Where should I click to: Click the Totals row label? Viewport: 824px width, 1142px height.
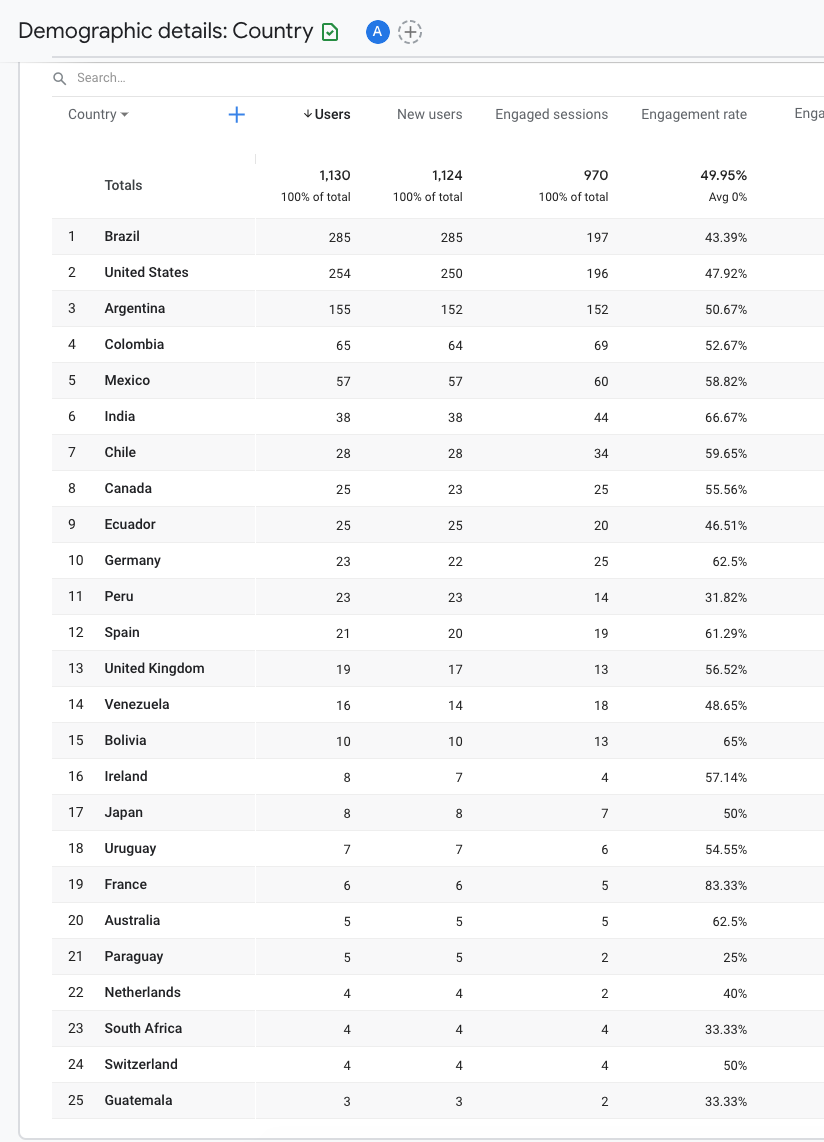click(123, 186)
